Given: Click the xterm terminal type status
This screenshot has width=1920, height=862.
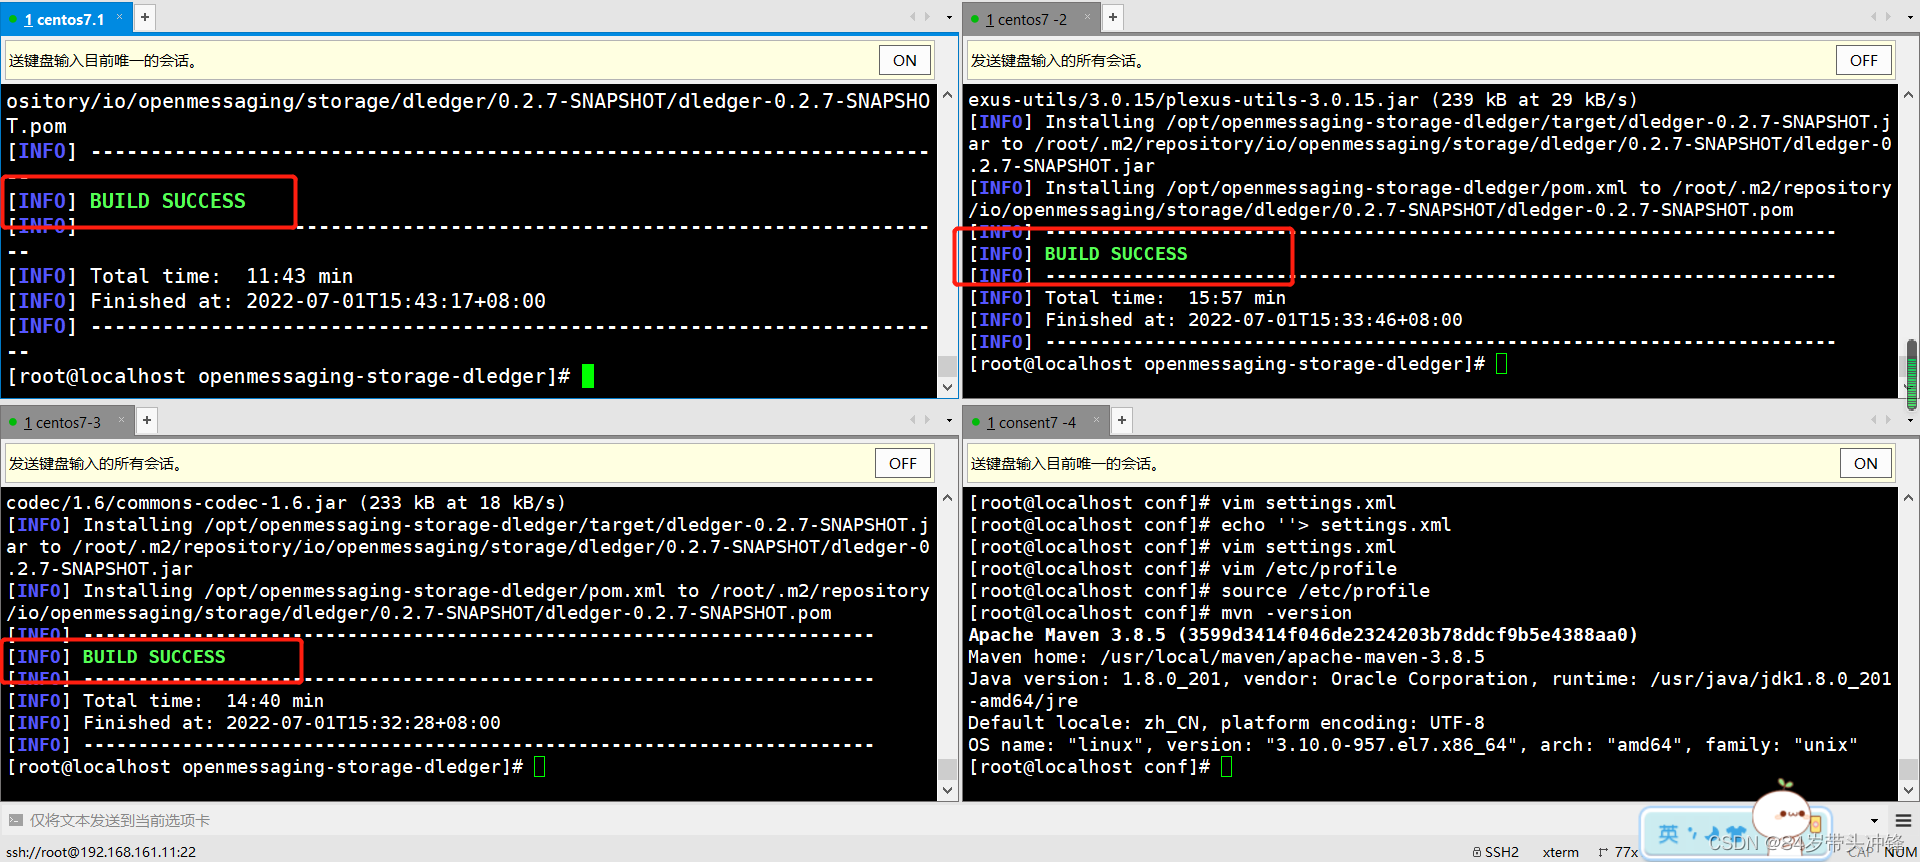Looking at the screenshot, I should (x=1560, y=852).
